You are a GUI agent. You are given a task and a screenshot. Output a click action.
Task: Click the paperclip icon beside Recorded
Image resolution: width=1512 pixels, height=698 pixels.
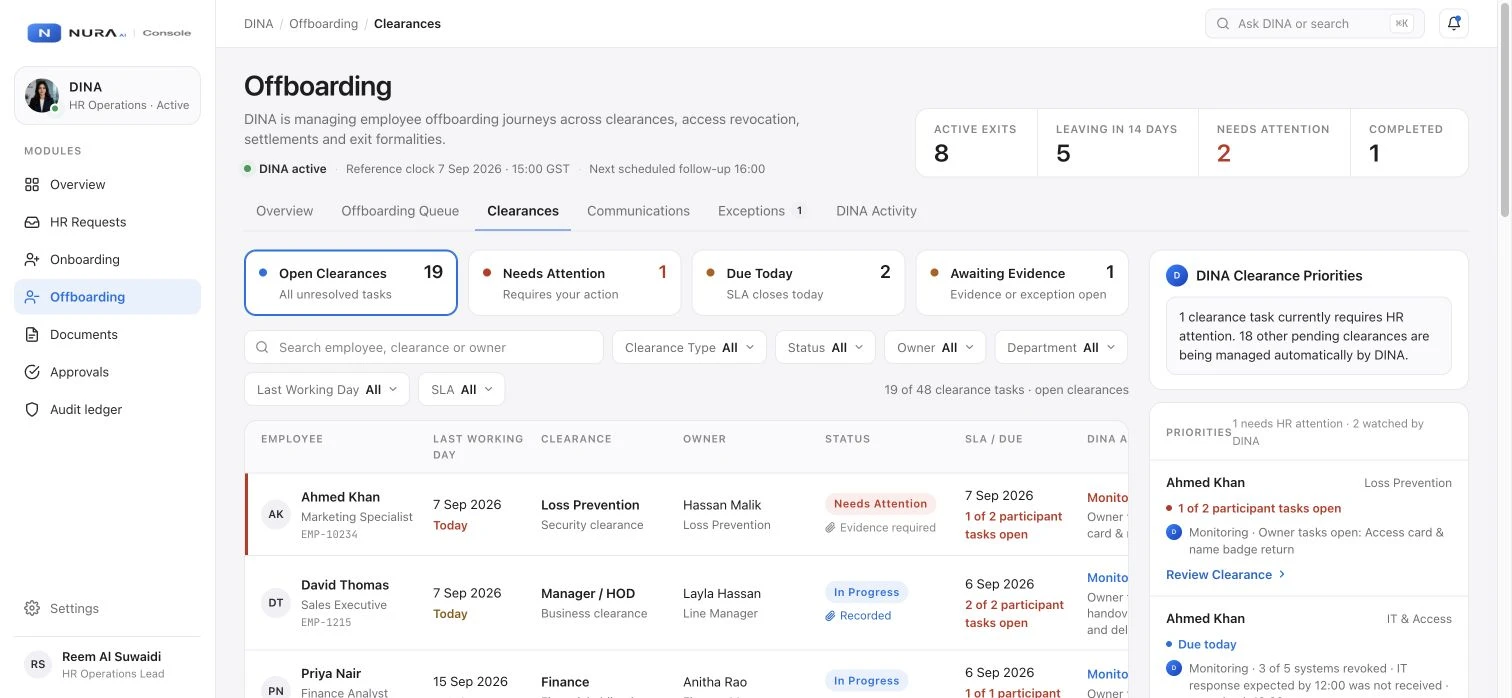(x=830, y=616)
